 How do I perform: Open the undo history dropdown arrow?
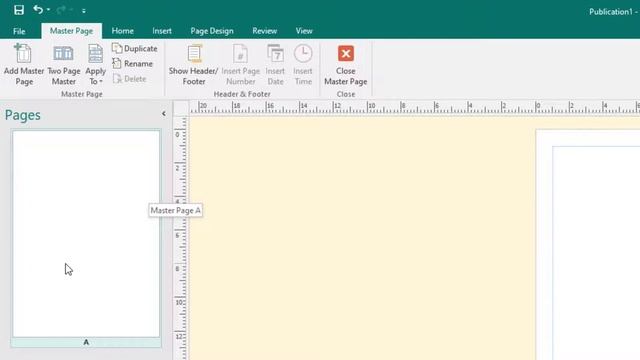point(48,10)
